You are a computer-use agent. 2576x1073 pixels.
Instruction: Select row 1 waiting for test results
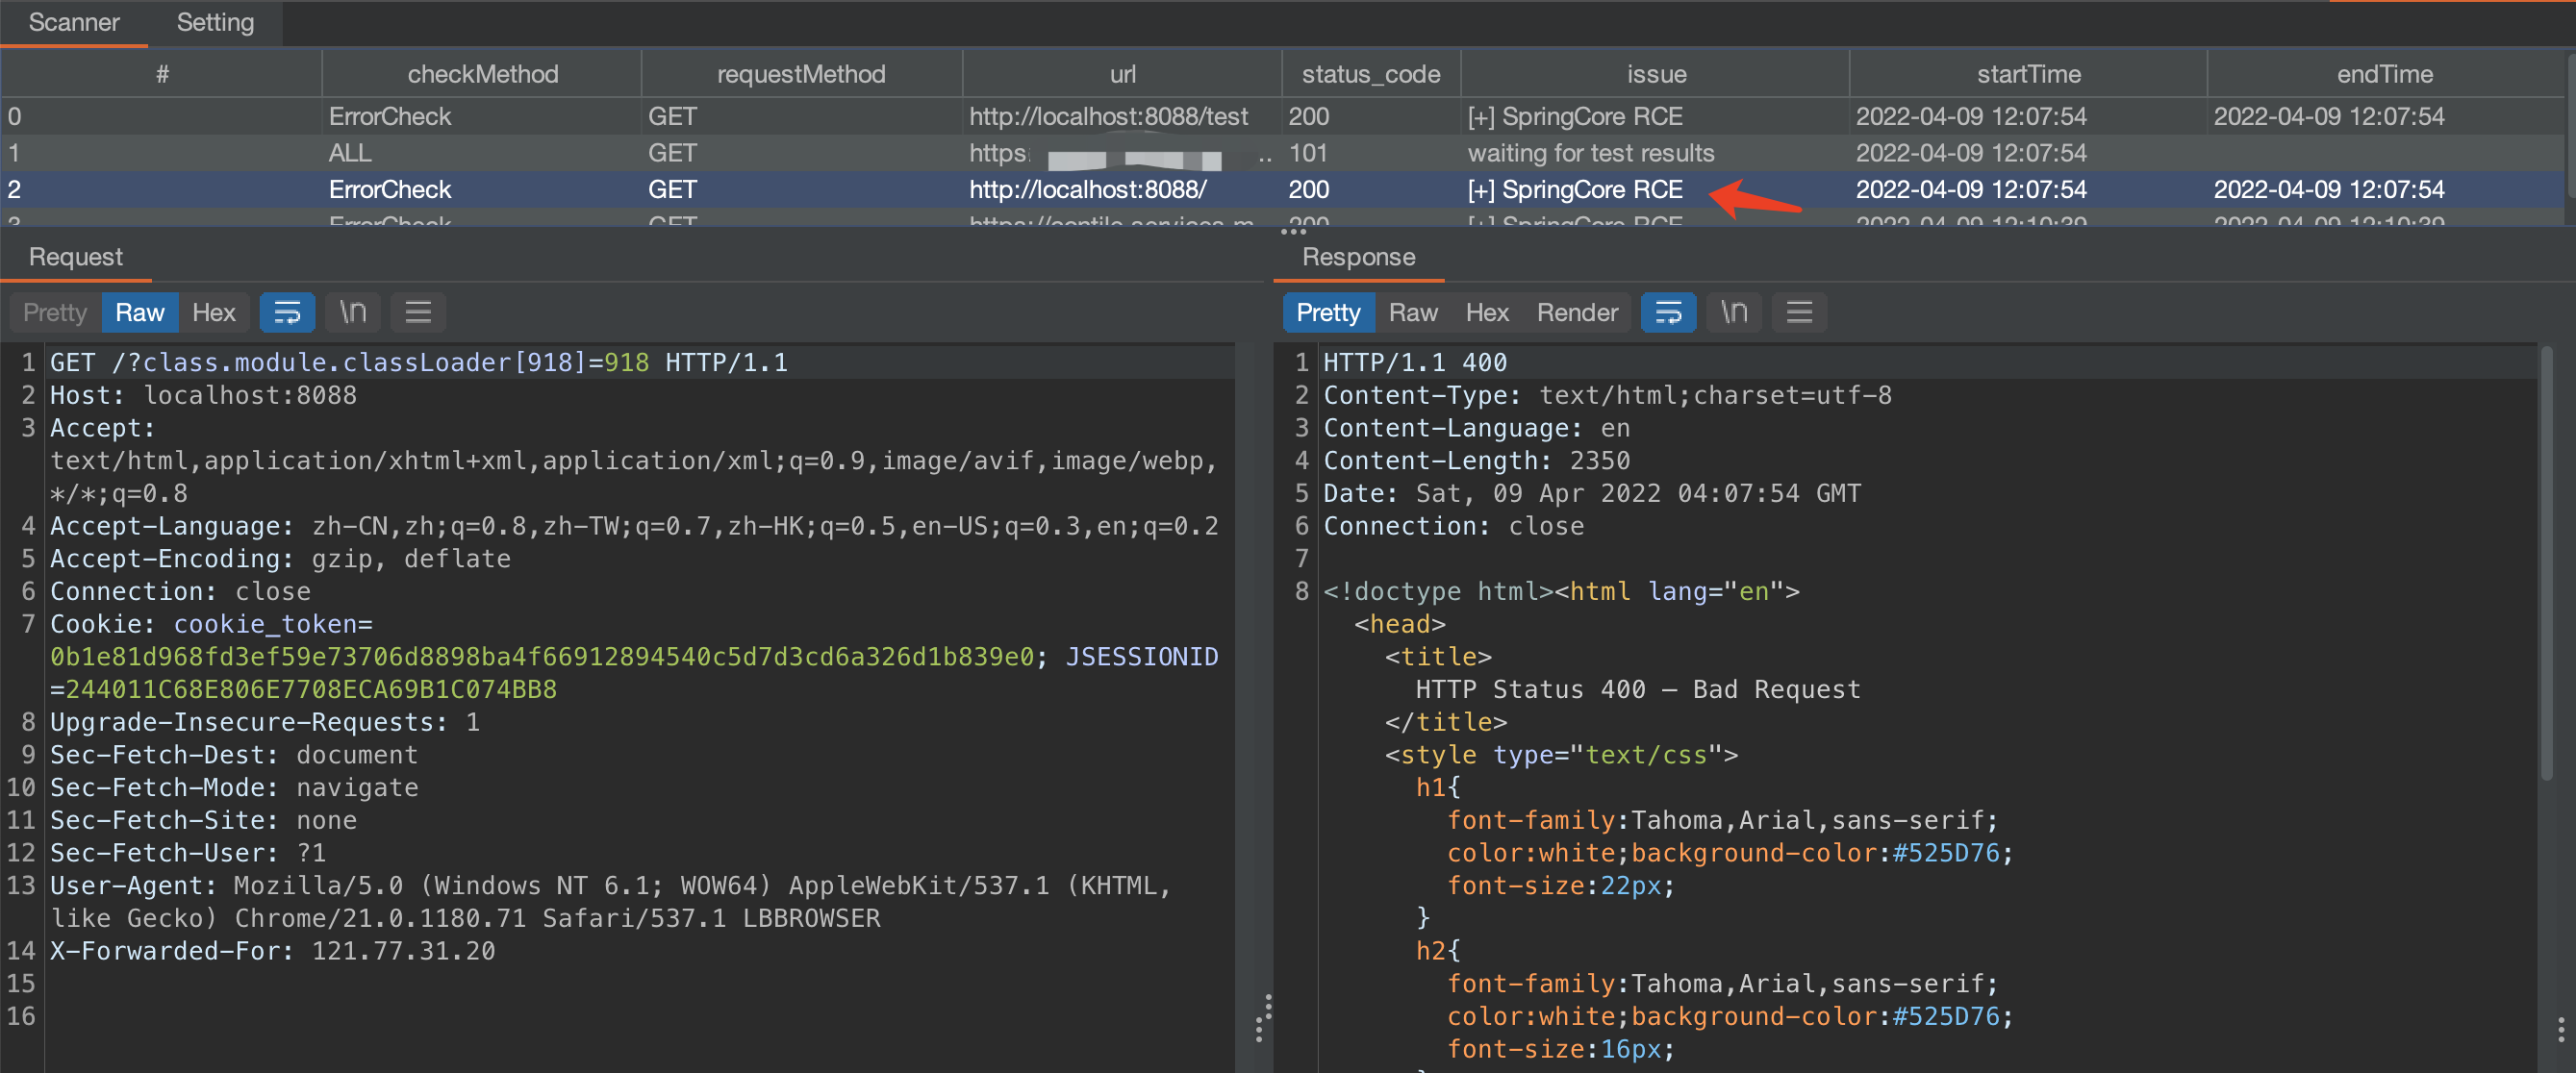tap(1590, 153)
